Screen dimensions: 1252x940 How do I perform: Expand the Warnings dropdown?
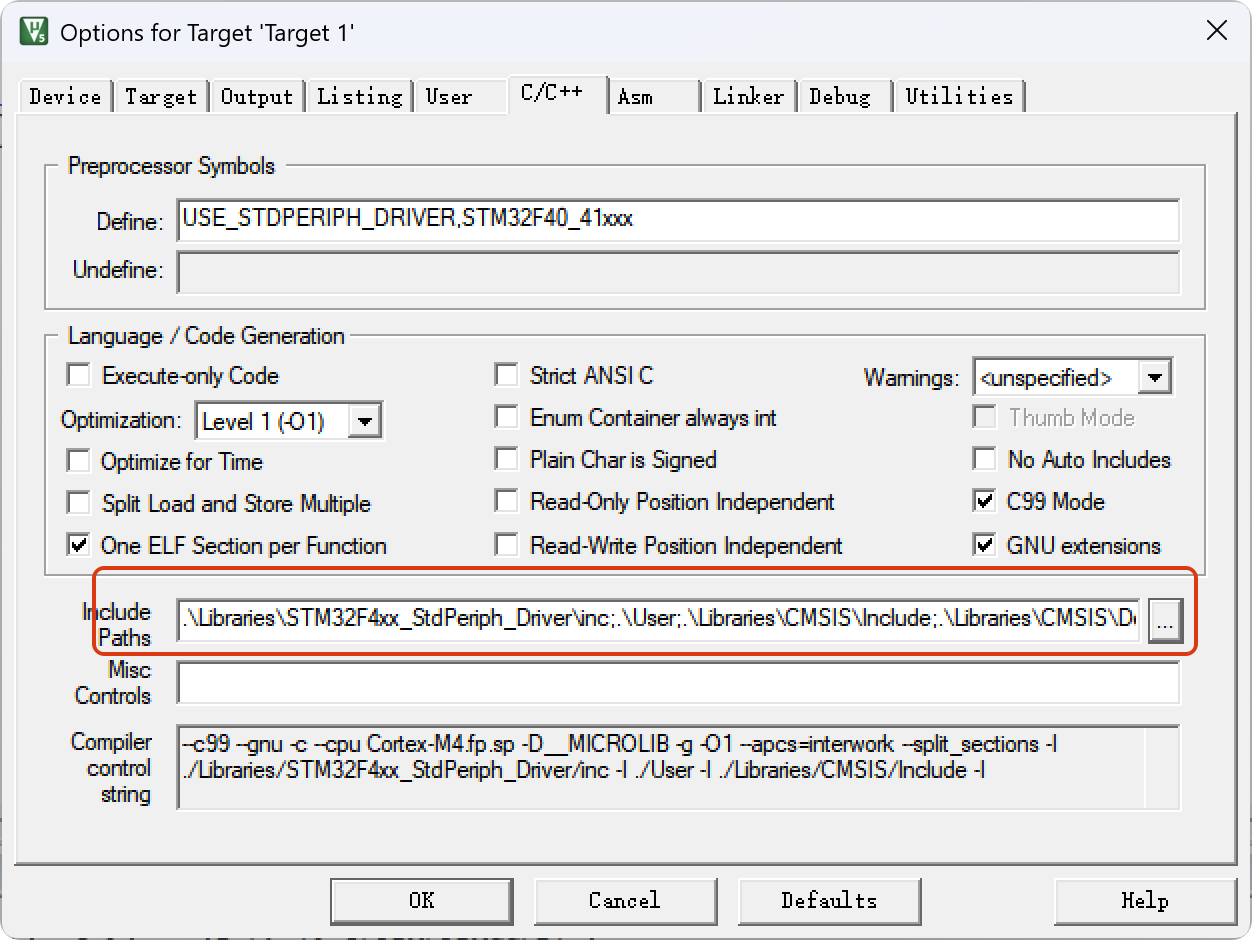point(1155,378)
